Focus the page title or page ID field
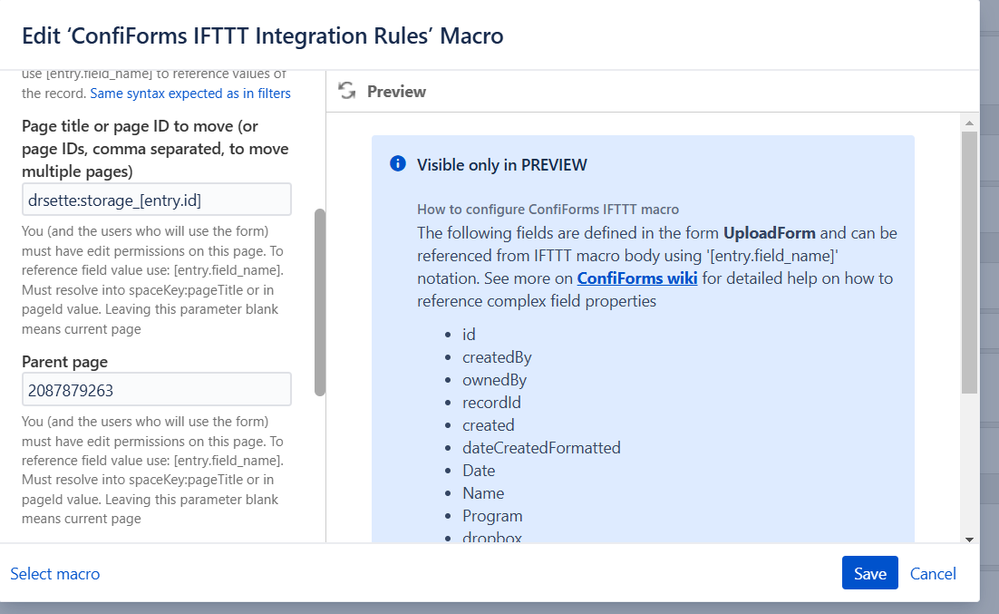 [x=157, y=199]
